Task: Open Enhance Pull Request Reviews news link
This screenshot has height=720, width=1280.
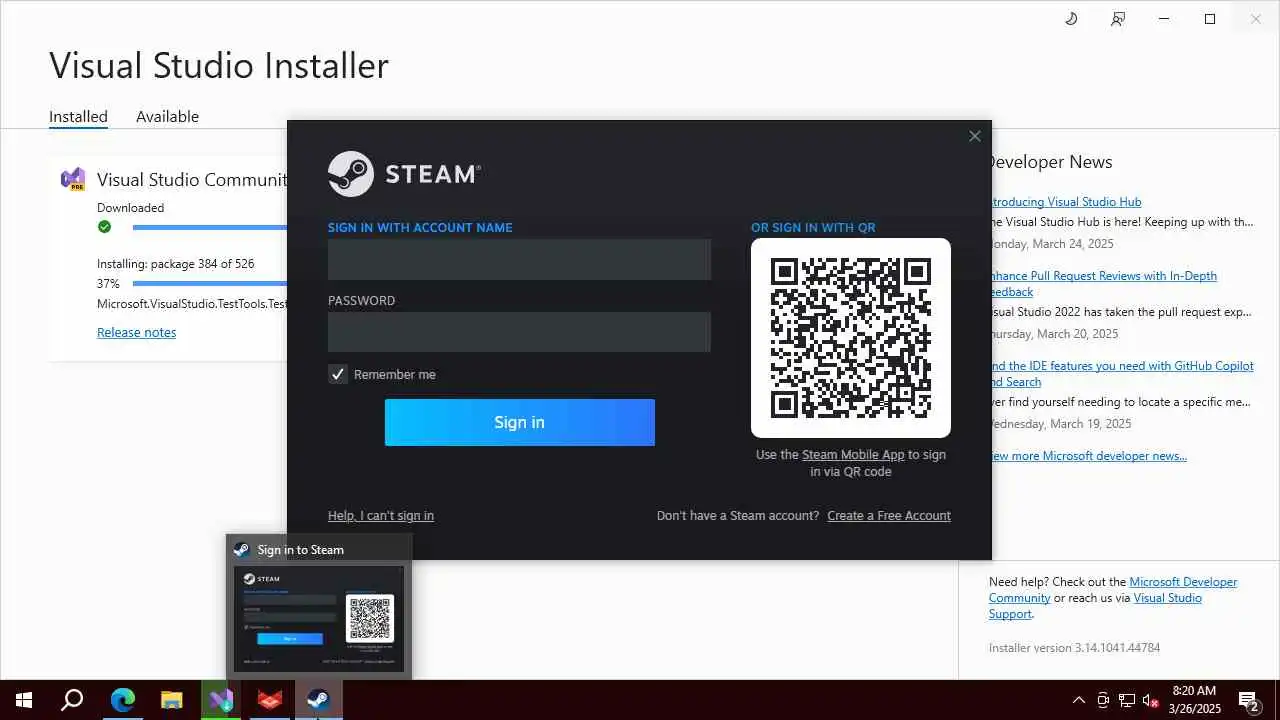Action: click(x=1103, y=284)
